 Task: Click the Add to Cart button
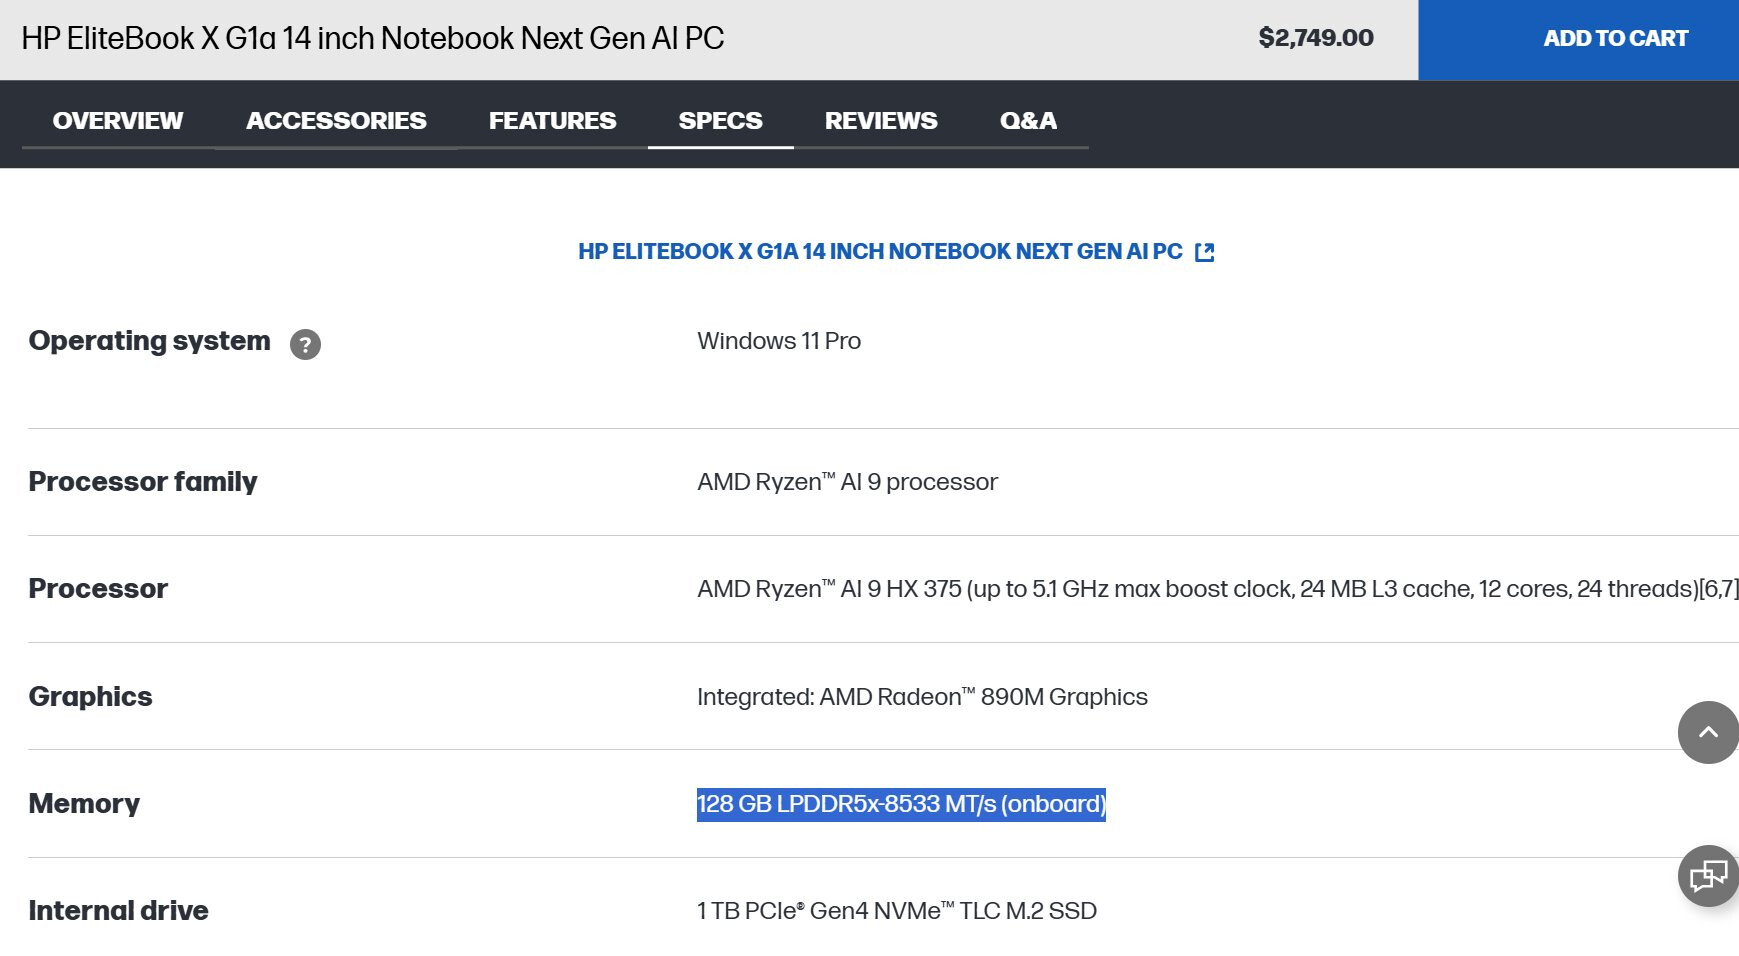(x=1578, y=40)
